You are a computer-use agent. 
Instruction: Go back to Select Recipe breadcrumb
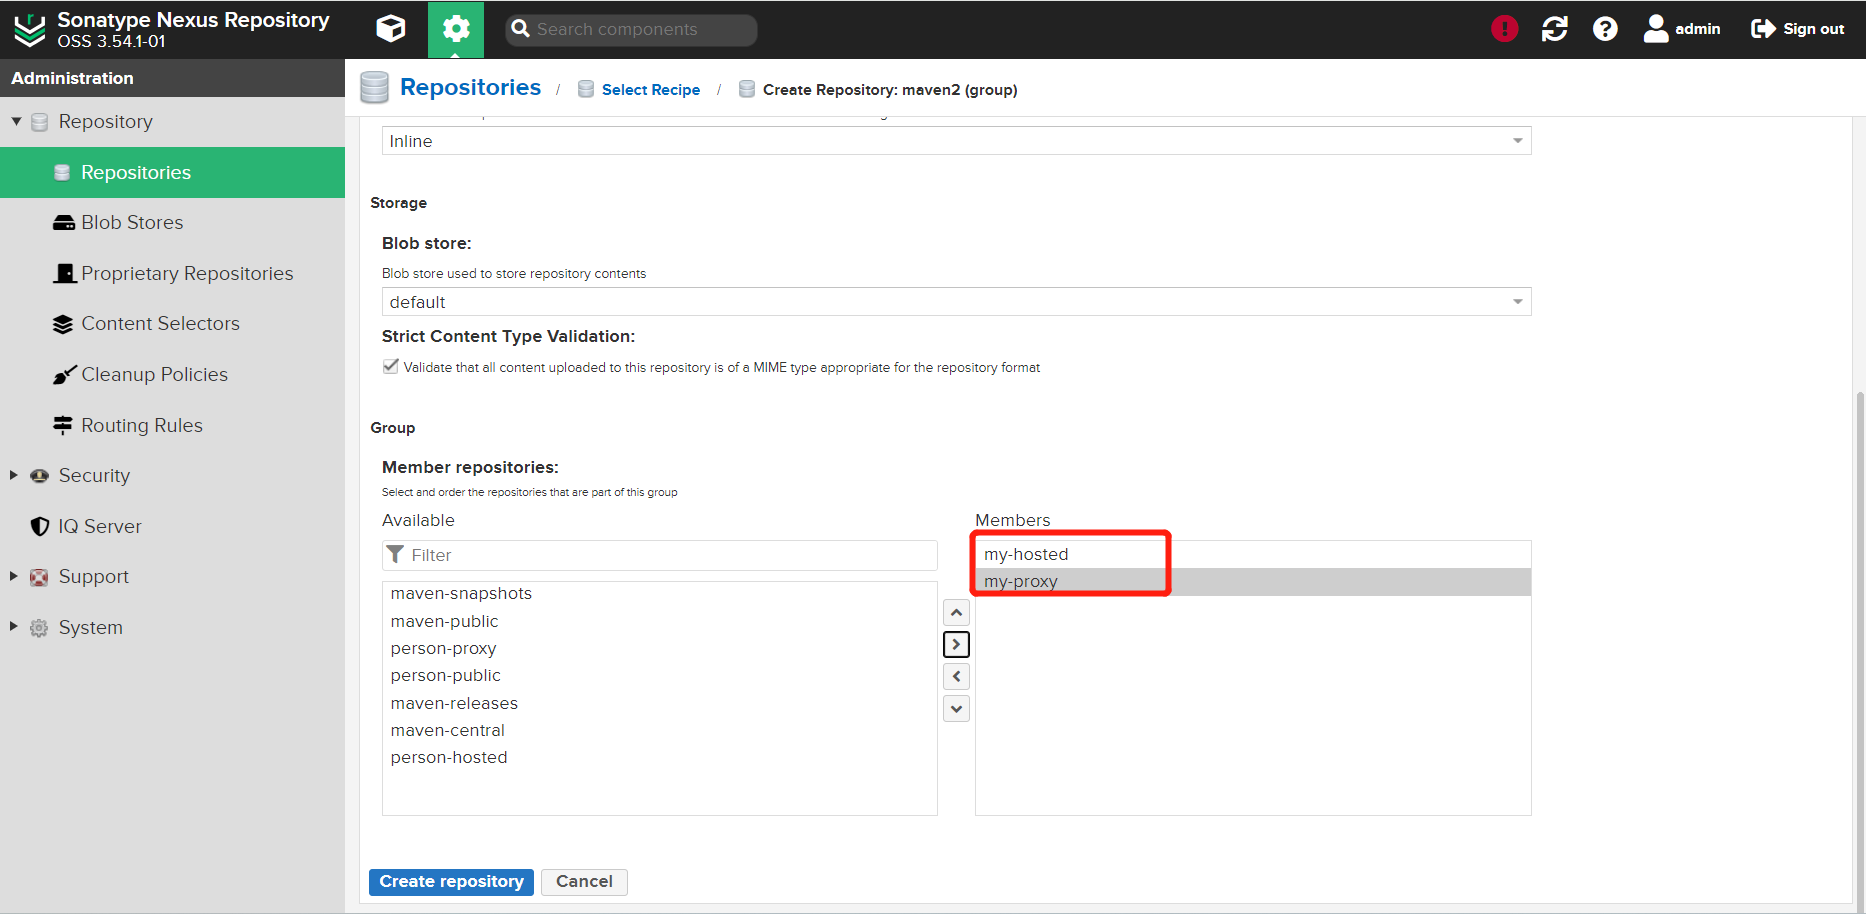point(651,89)
